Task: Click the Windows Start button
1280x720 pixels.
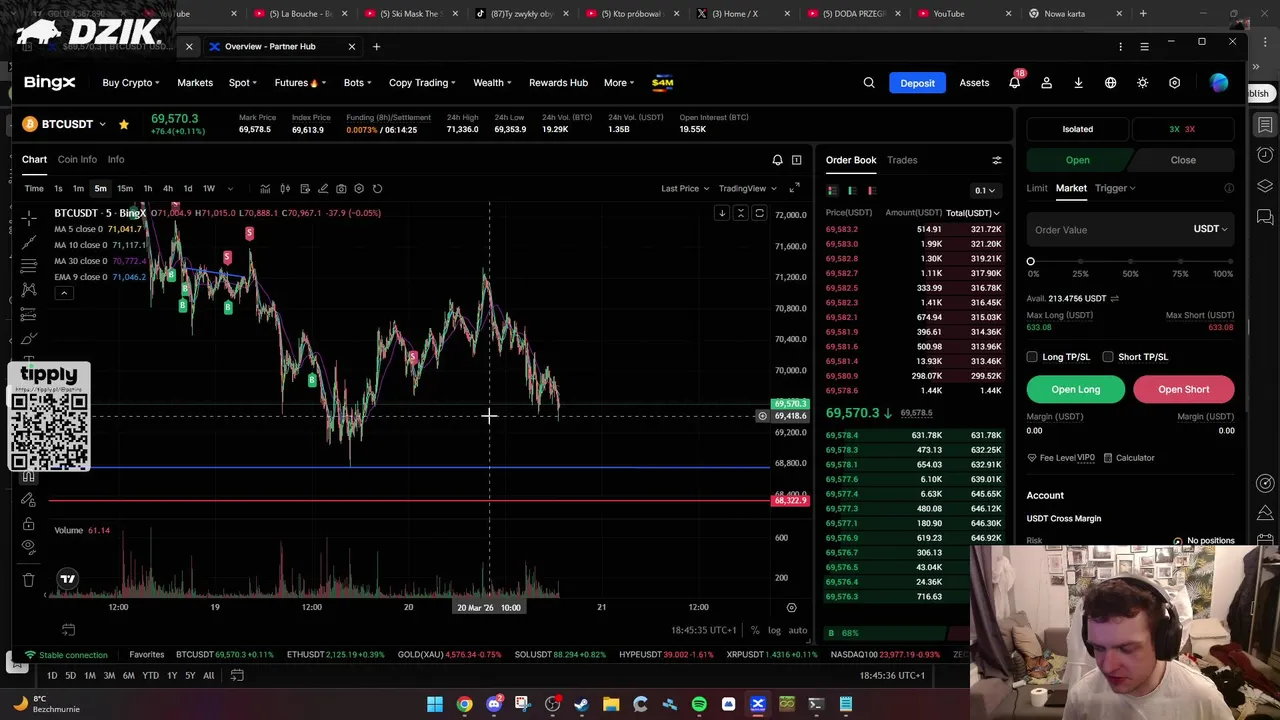Action: coord(435,704)
